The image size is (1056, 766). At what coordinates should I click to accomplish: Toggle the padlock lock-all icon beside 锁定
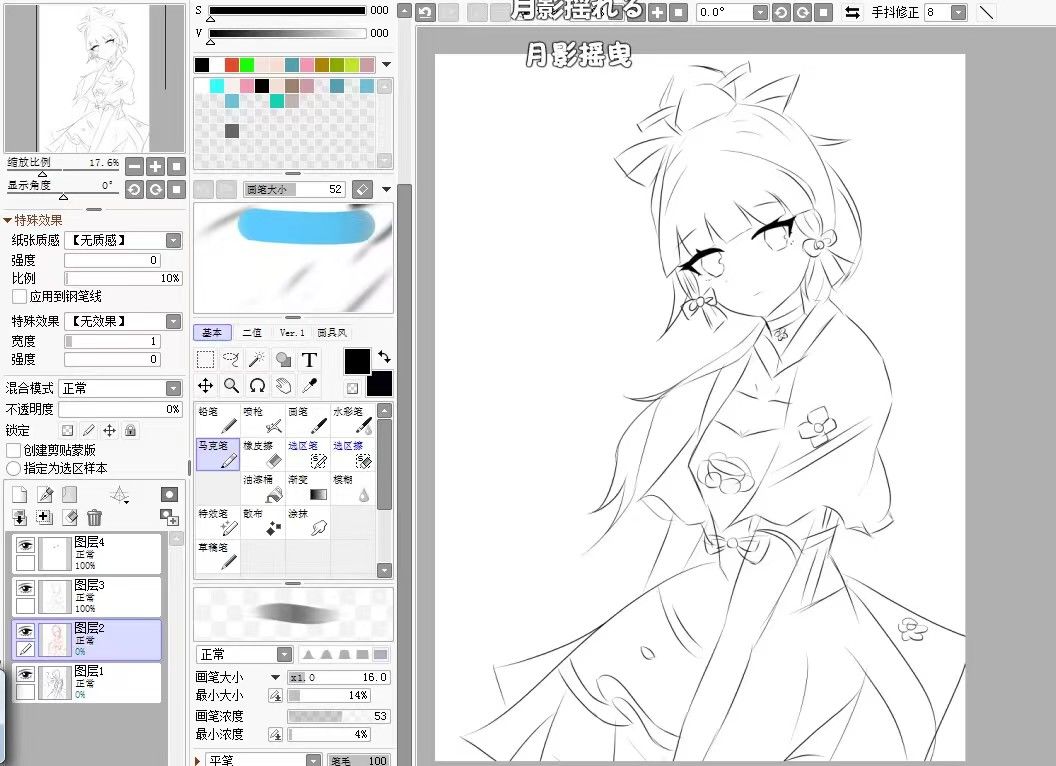[x=131, y=430]
